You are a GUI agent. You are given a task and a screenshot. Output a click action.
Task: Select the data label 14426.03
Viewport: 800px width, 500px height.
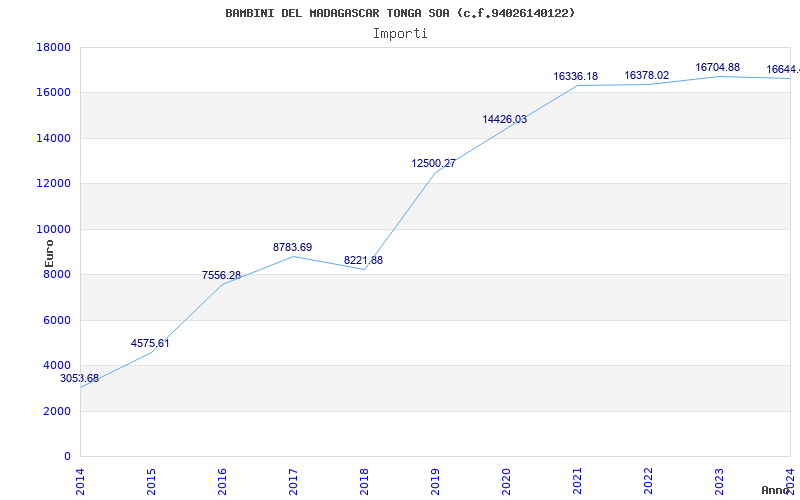505,119
